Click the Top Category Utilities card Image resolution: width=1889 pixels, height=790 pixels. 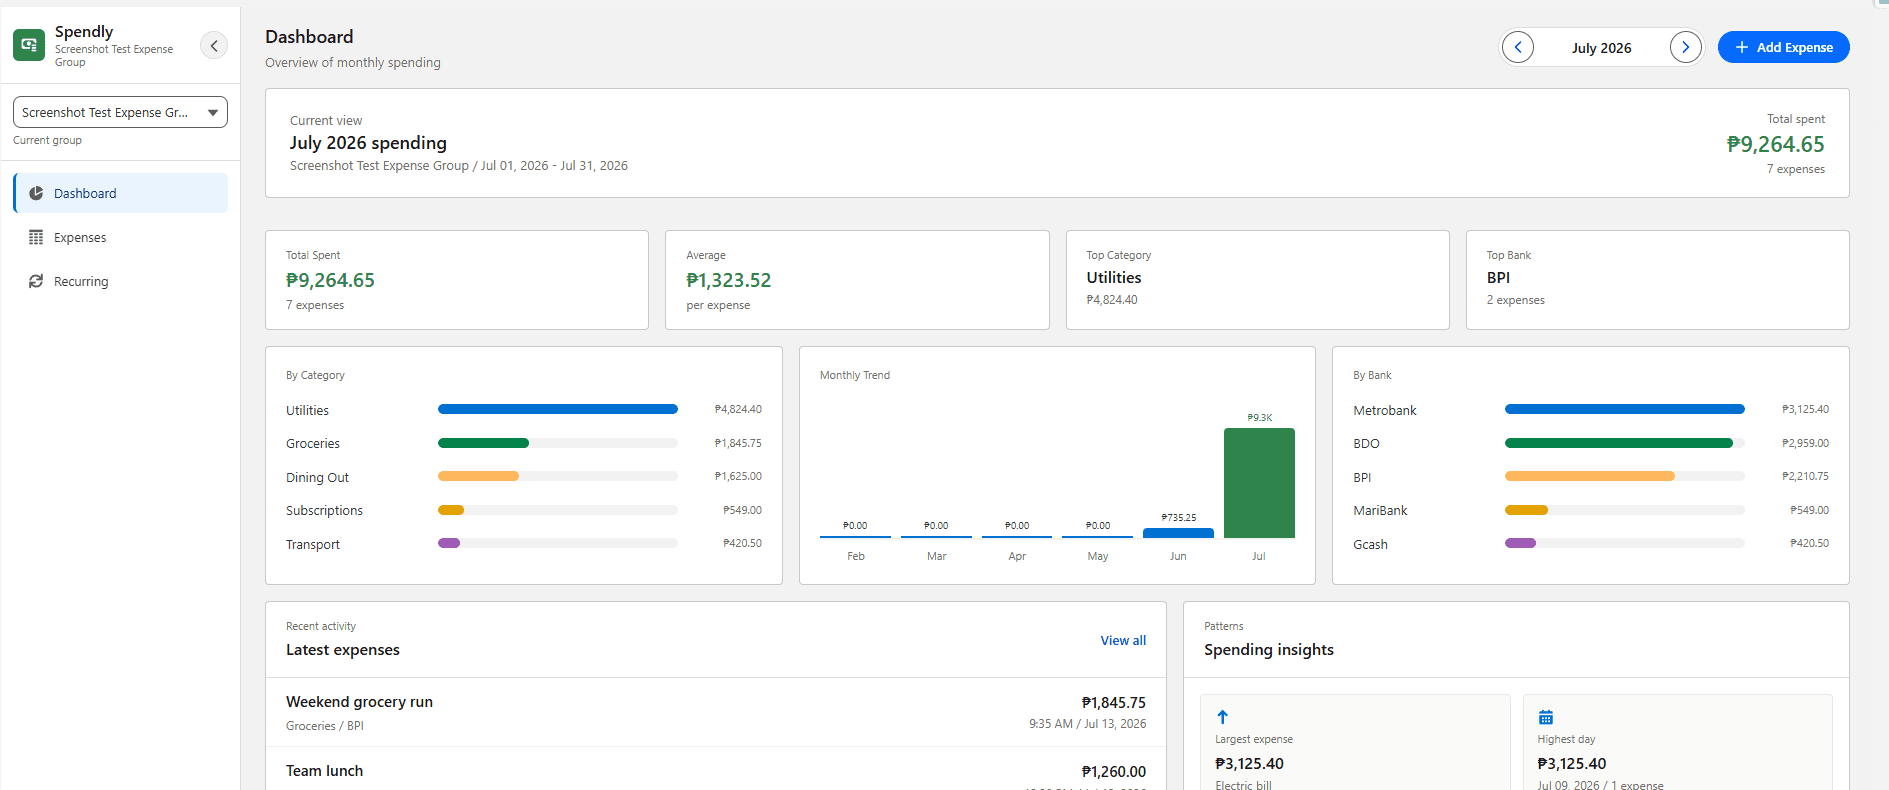click(x=1258, y=280)
